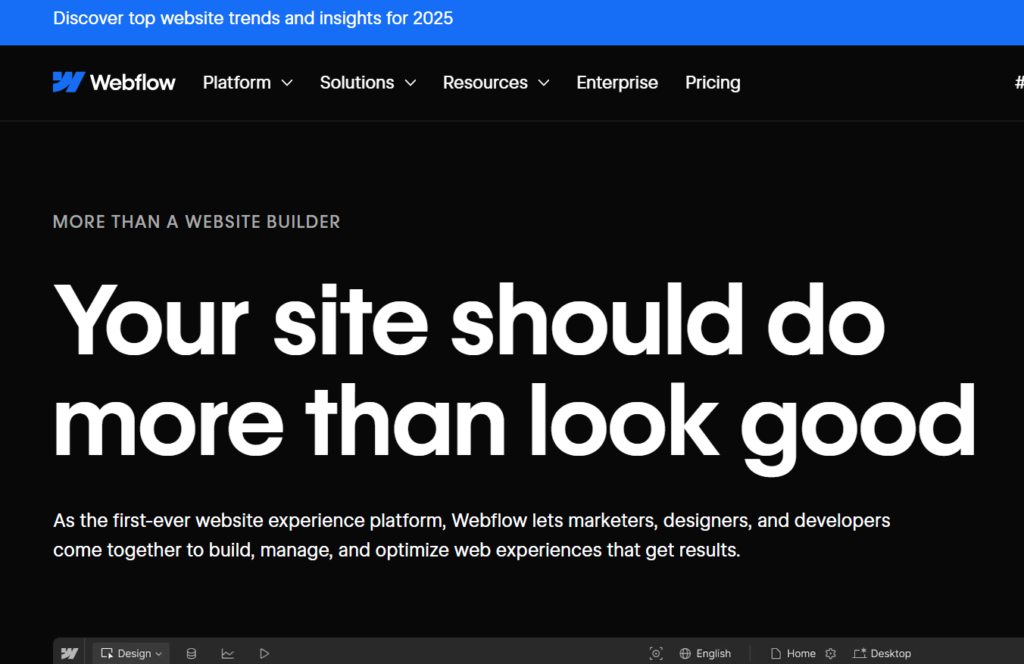The width and height of the screenshot is (1024, 664).
Task: Select the Desktop breakpoint button
Action: click(882, 654)
